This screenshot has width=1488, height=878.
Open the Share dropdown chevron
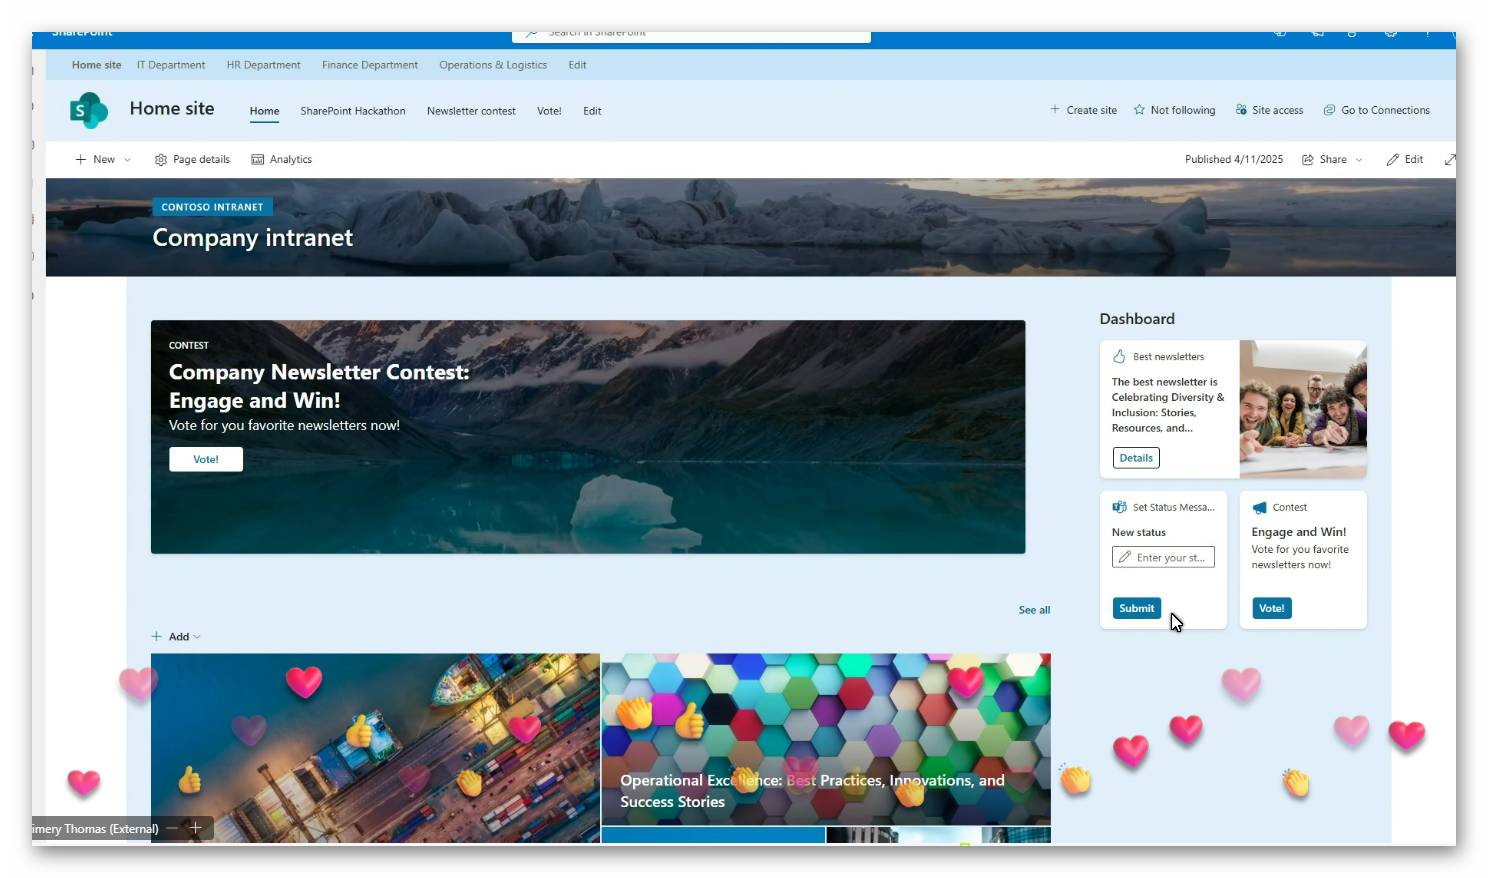tap(1359, 160)
